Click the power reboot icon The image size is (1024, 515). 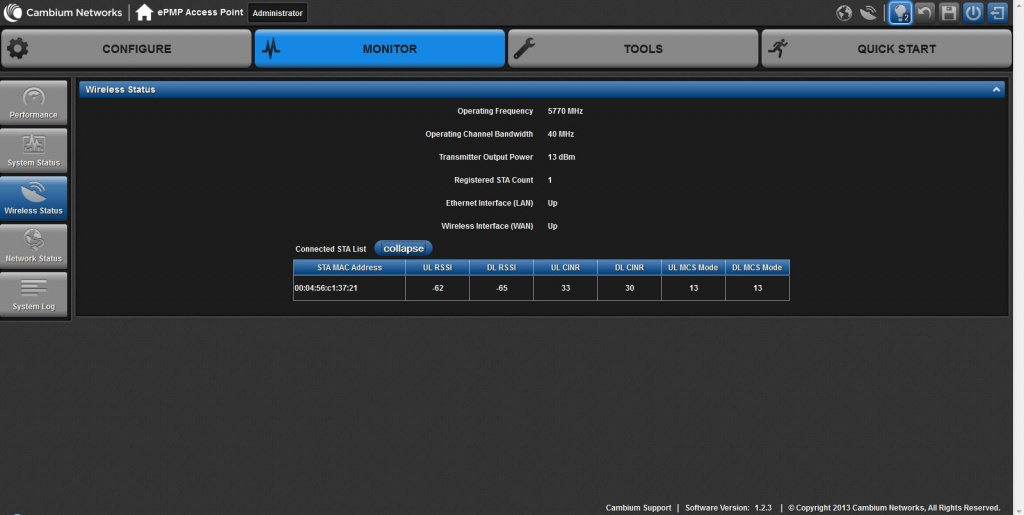click(x=973, y=13)
